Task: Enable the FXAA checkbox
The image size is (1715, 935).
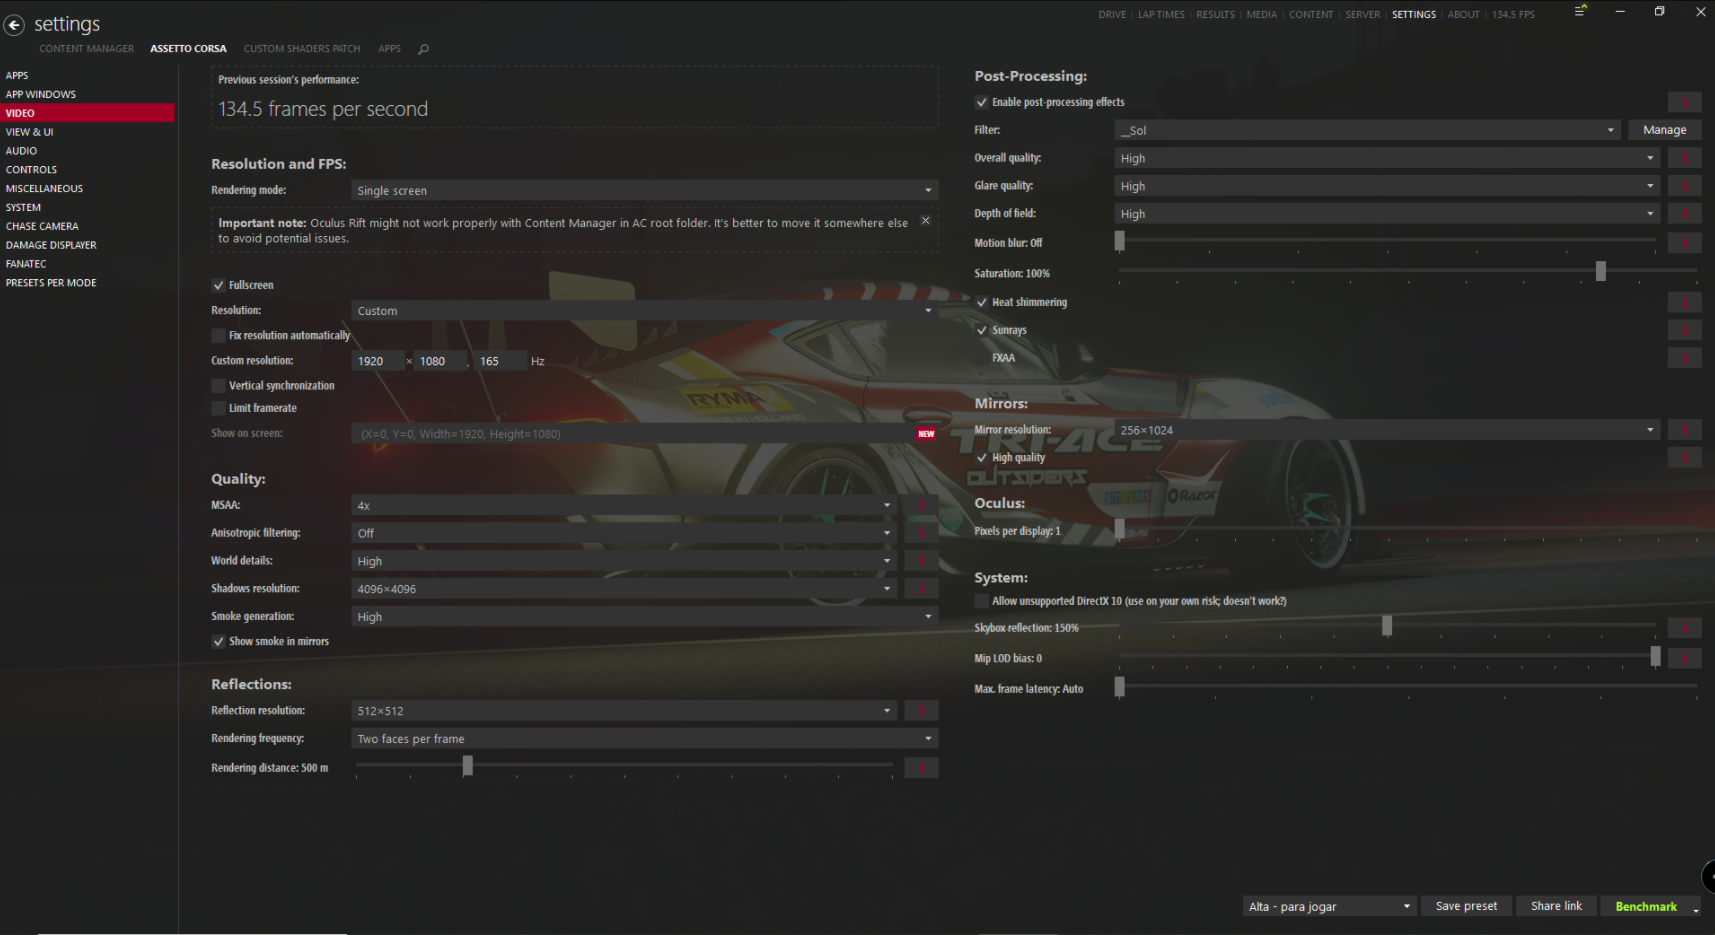Action: pyautogui.click(x=981, y=358)
